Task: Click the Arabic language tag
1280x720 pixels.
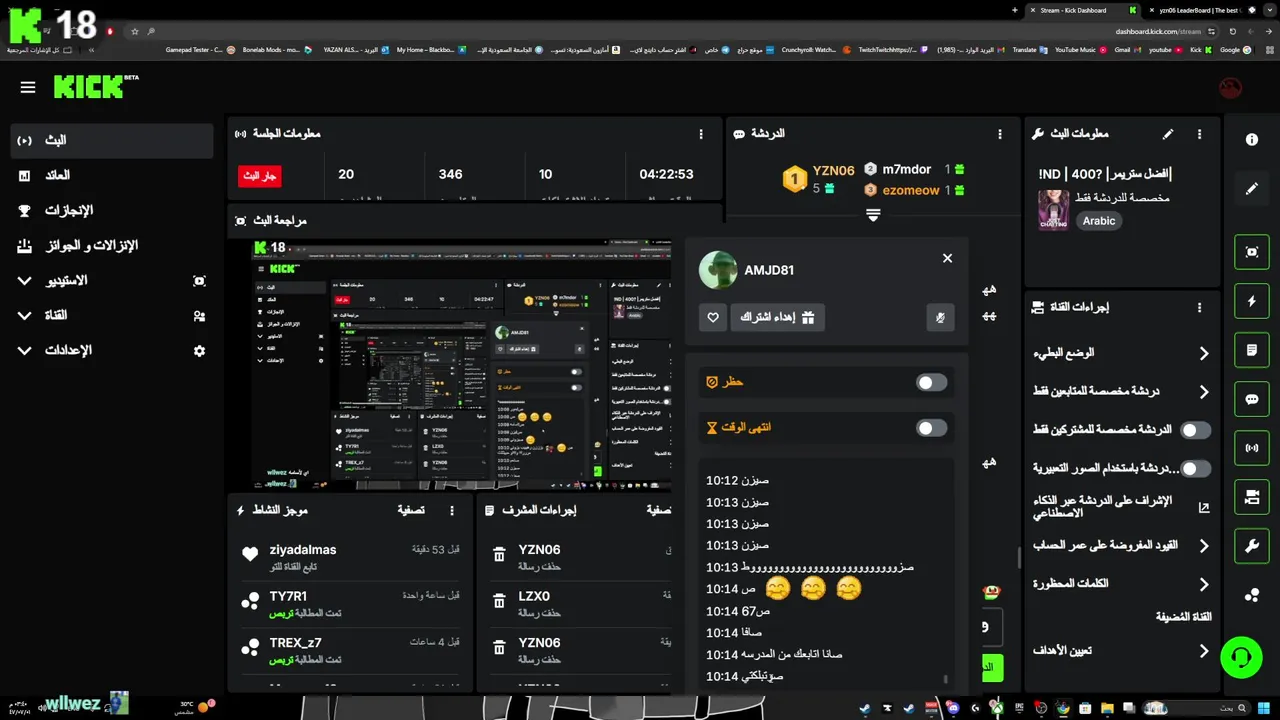Action: [x=1099, y=221]
